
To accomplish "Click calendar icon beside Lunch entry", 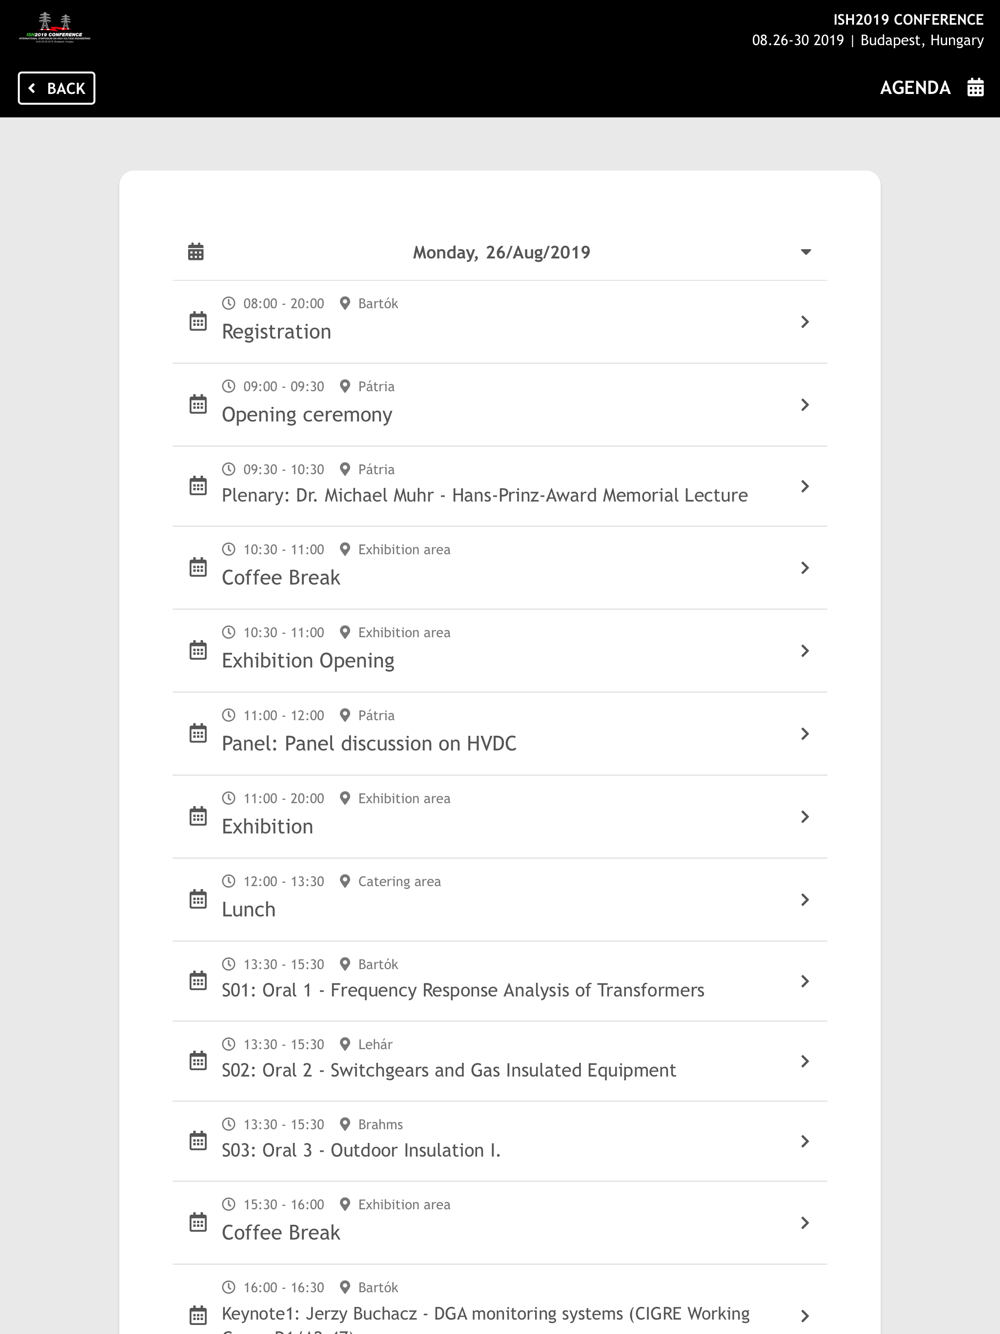I will click(x=198, y=900).
